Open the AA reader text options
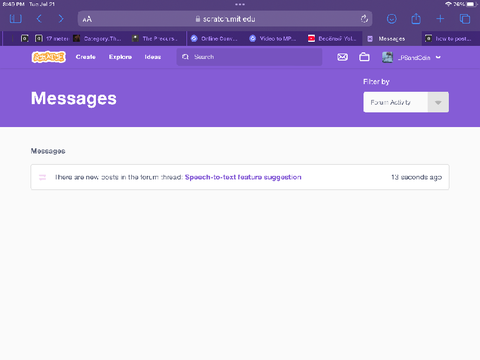 [x=87, y=19]
